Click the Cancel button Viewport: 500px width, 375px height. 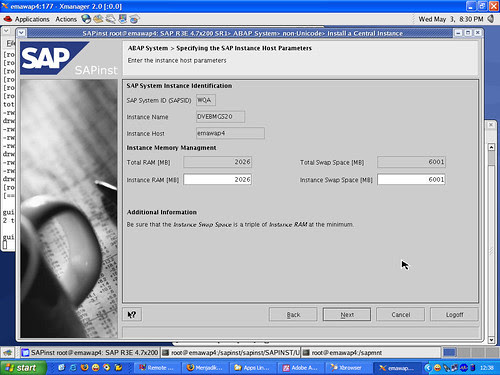click(x=401, y=314)
